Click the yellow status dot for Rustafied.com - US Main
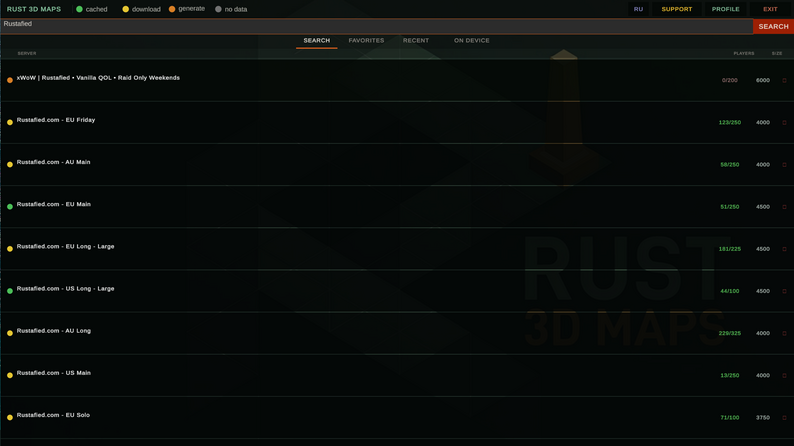The image size is (794, 446). 10,375
